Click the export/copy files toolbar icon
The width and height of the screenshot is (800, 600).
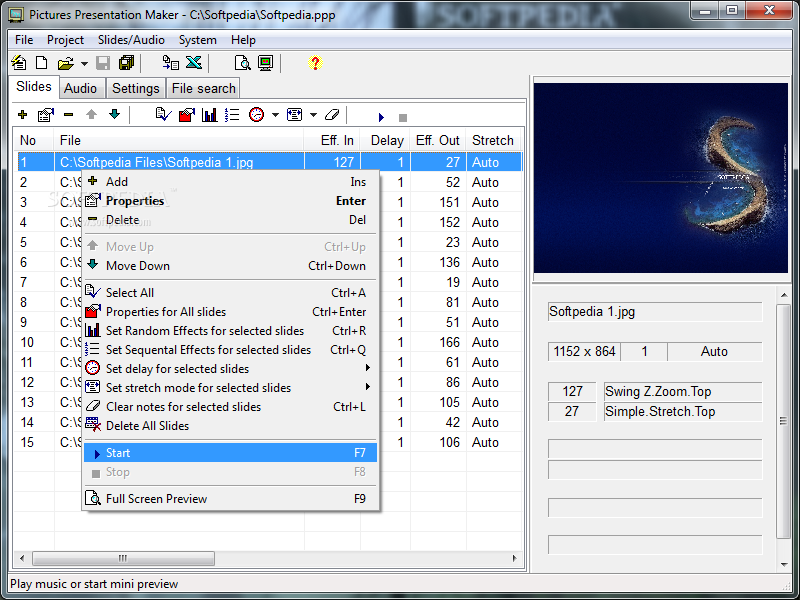click(x=170, y=63)
